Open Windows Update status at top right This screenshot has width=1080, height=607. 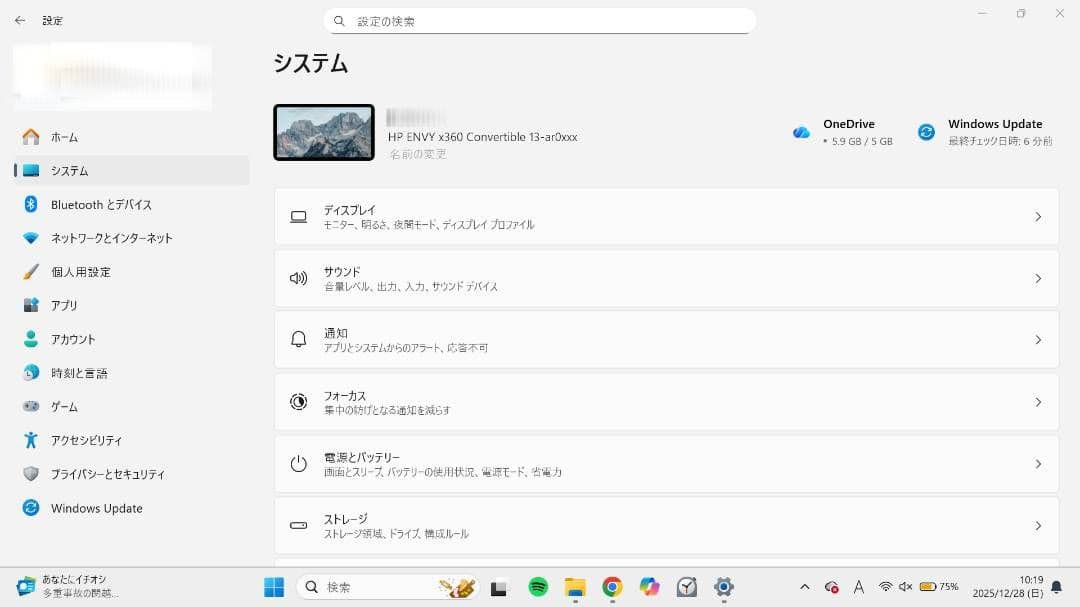coord(995,130)
